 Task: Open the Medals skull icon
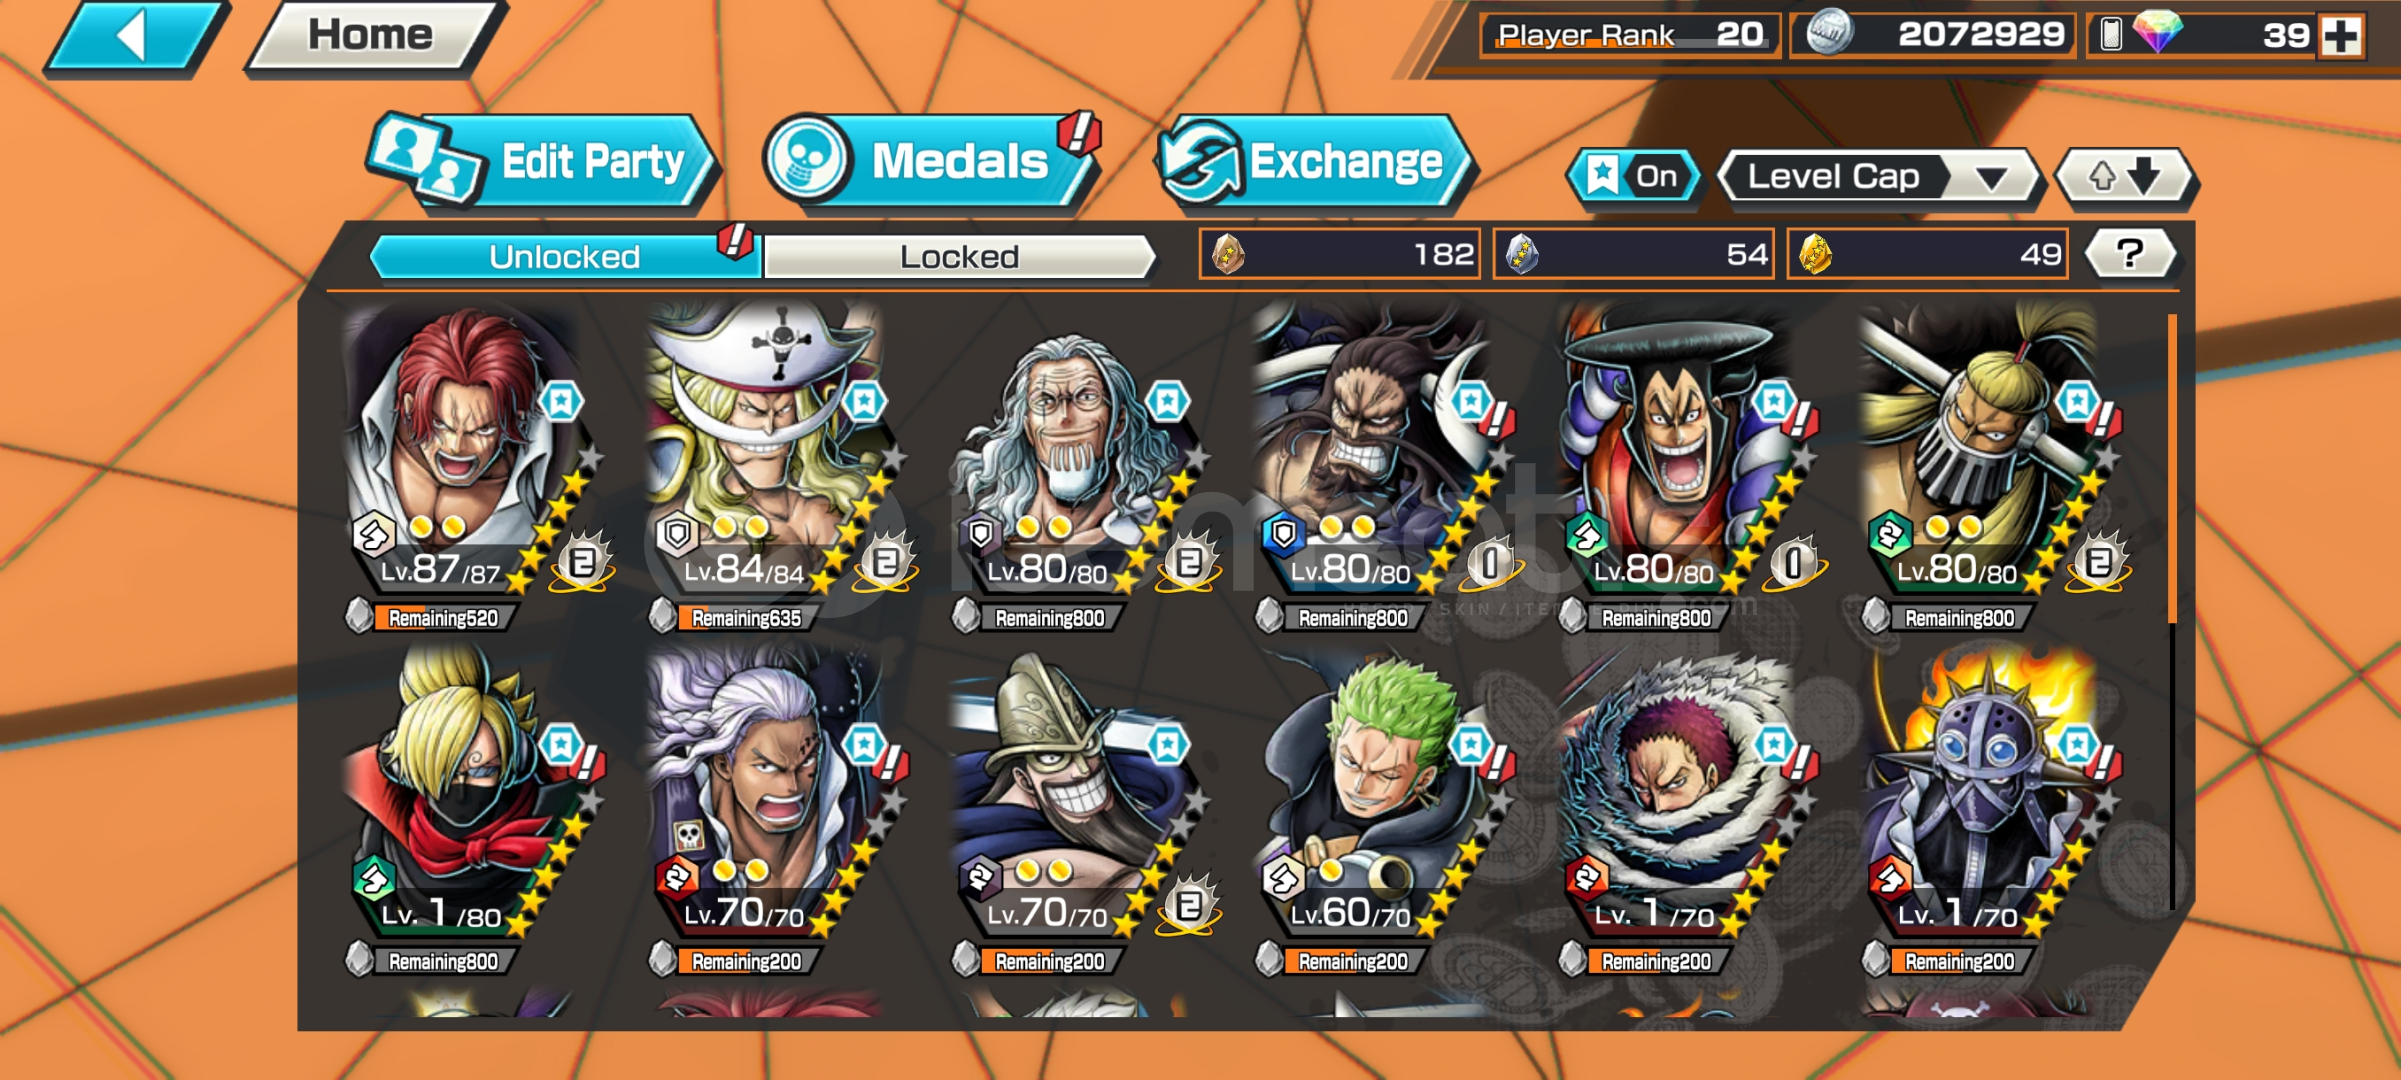806,161
